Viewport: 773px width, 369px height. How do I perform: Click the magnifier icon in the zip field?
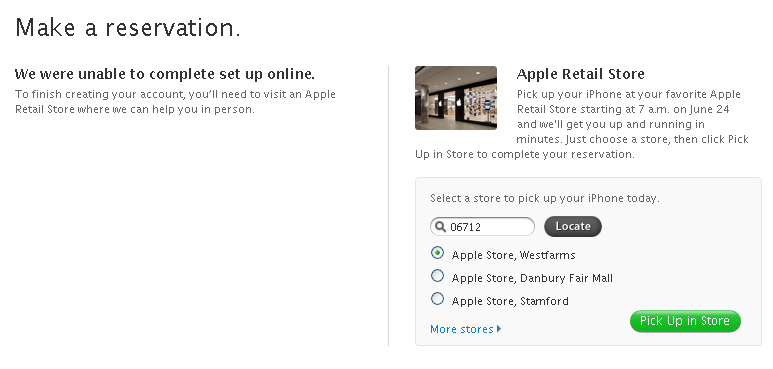(x=441, y=227)
